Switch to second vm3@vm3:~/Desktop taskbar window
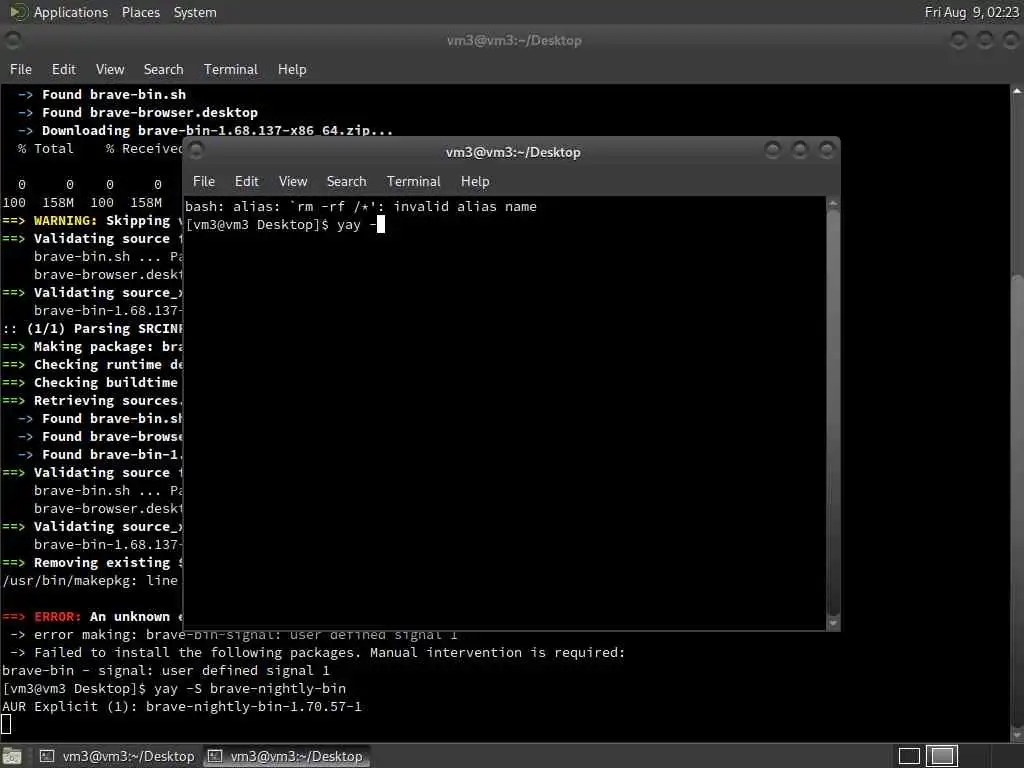This screenshot has width=1024, height=768. coord(285,756)
